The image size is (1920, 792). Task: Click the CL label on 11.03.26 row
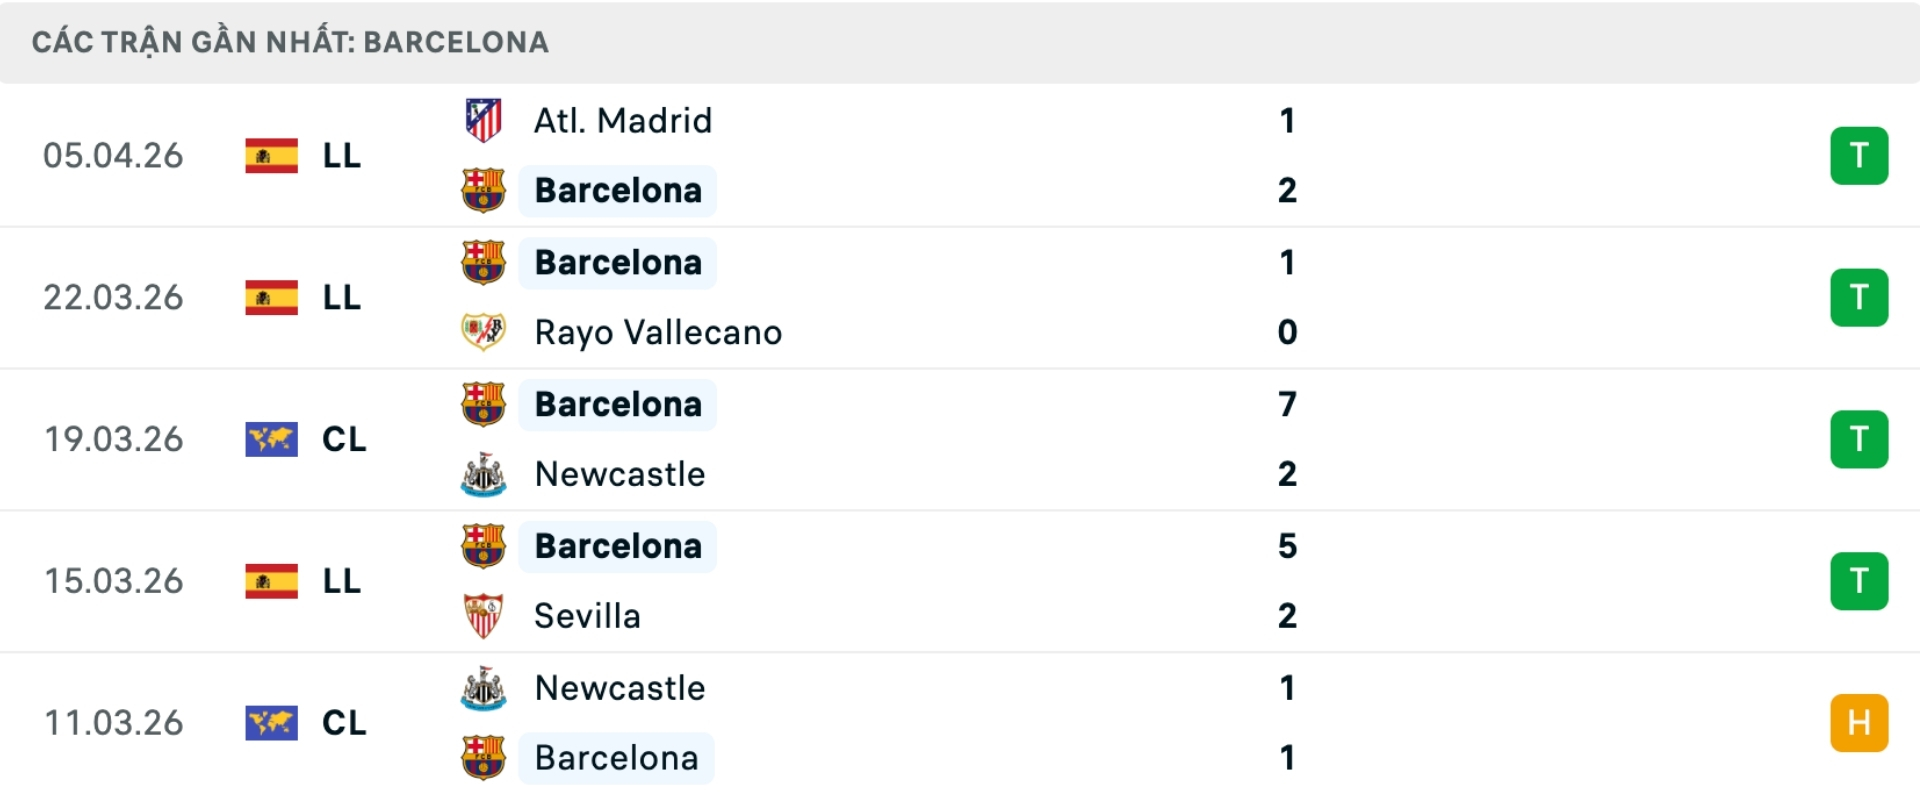coord(344,723)
